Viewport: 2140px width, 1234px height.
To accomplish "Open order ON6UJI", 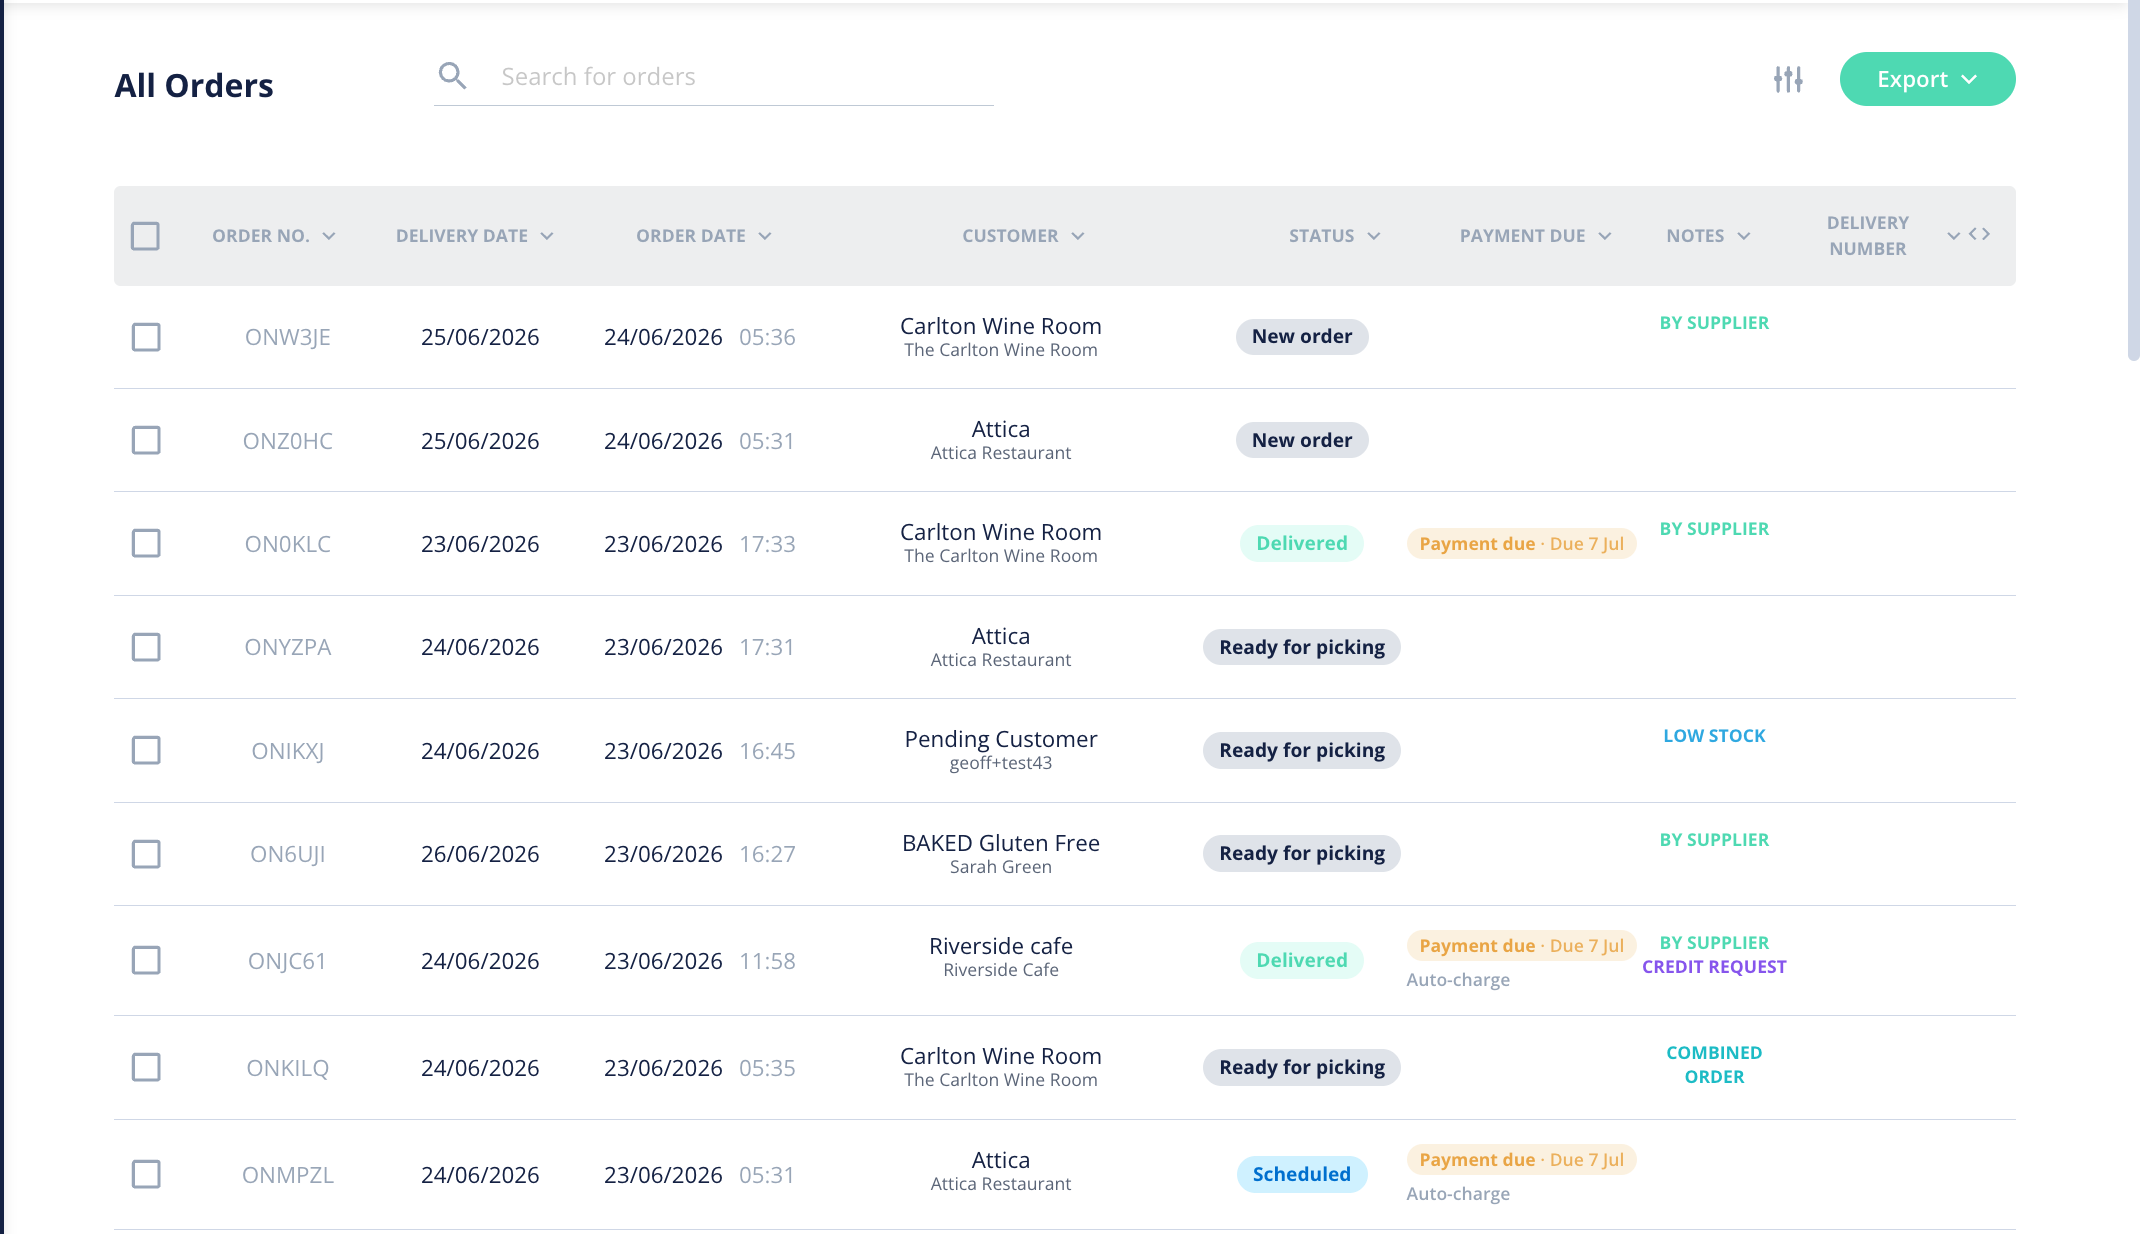I will [288, 854].
